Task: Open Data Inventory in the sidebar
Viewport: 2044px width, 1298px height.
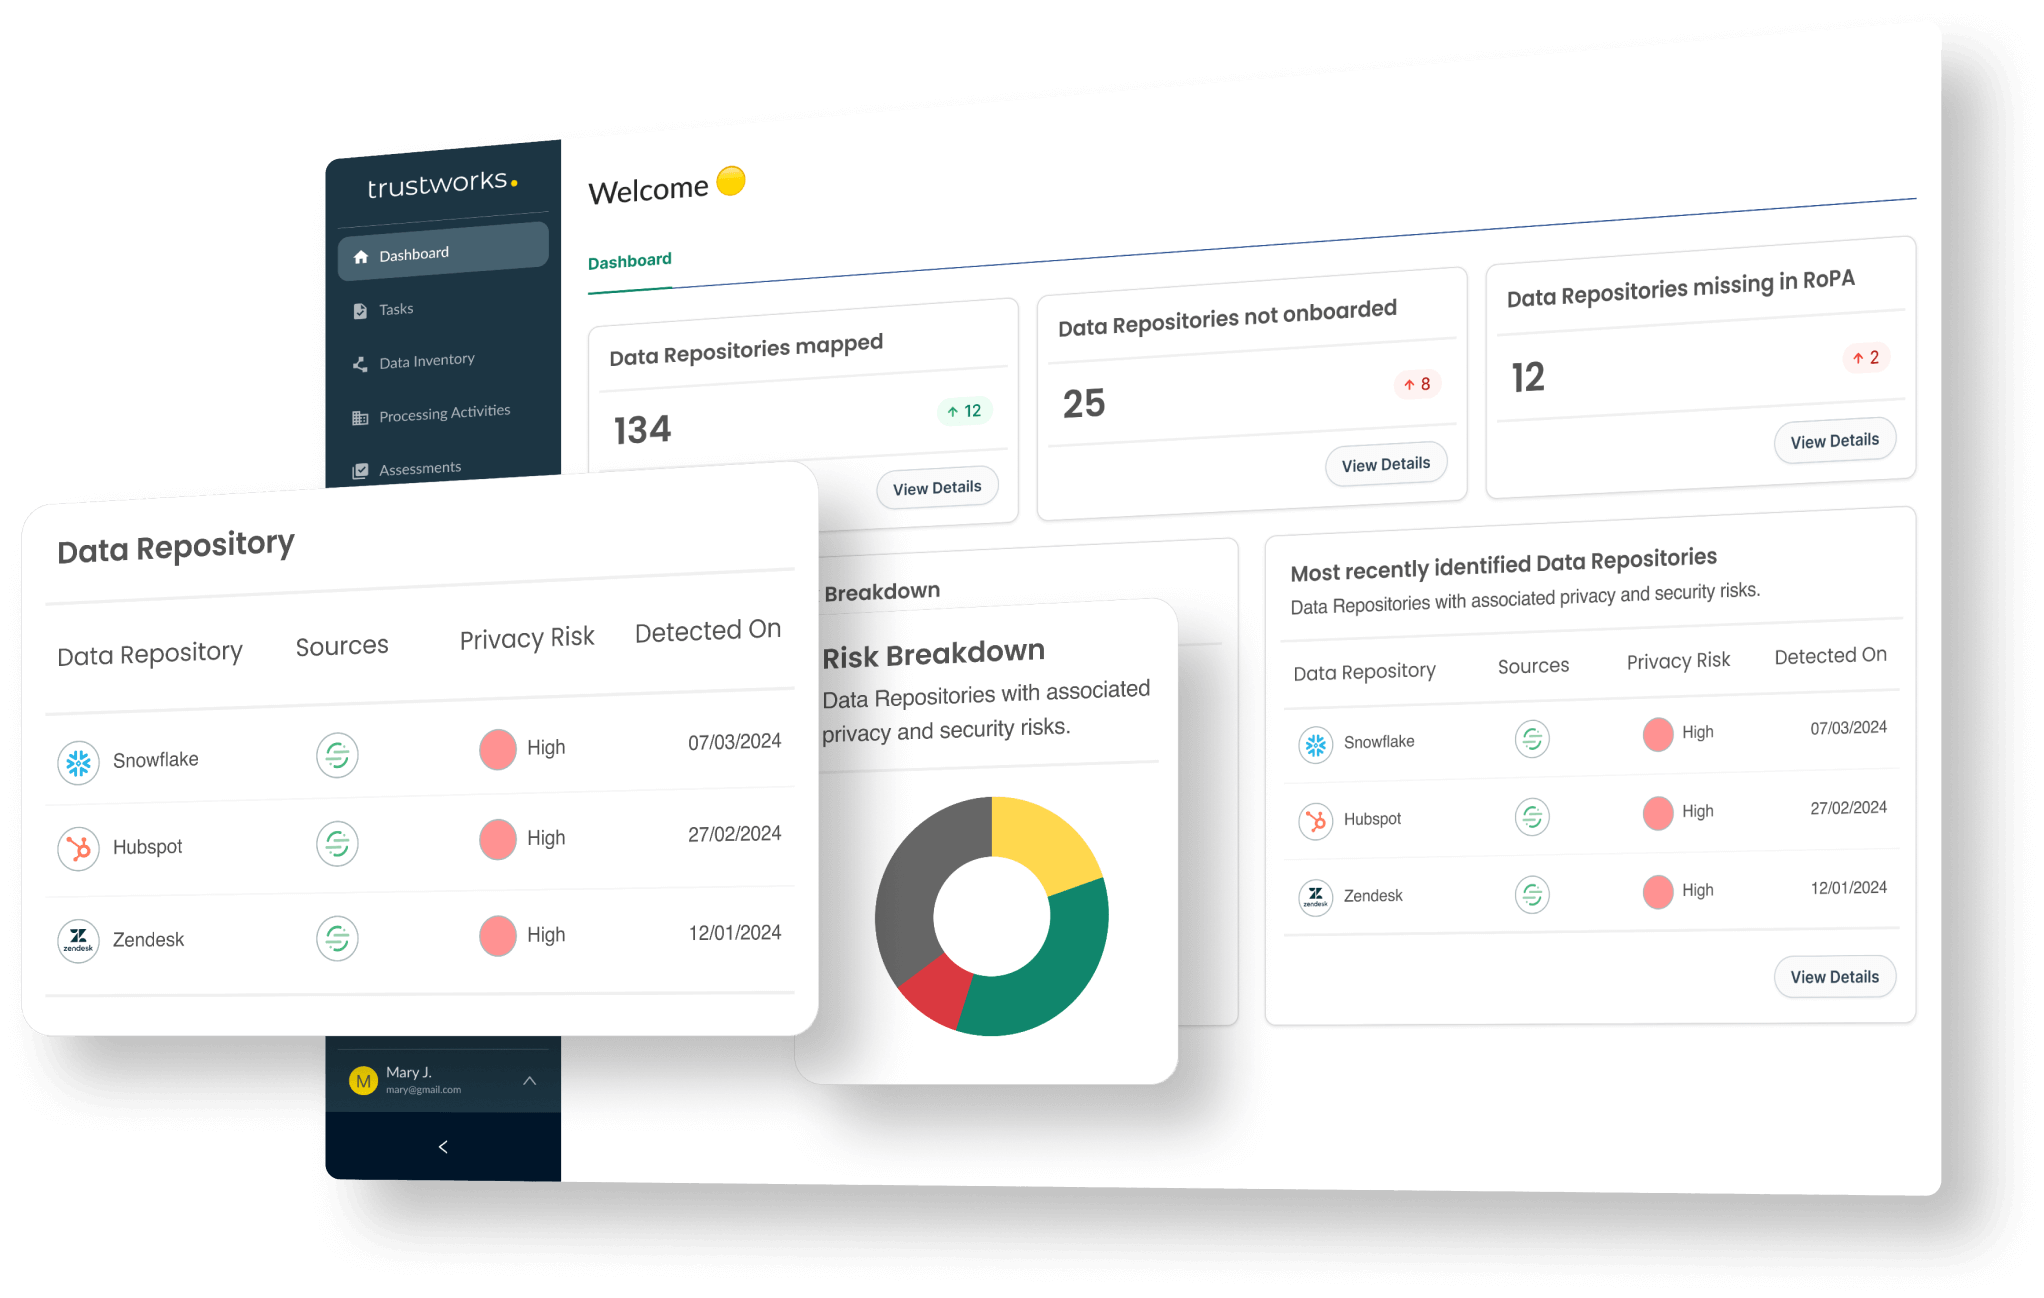Action: 426,361
